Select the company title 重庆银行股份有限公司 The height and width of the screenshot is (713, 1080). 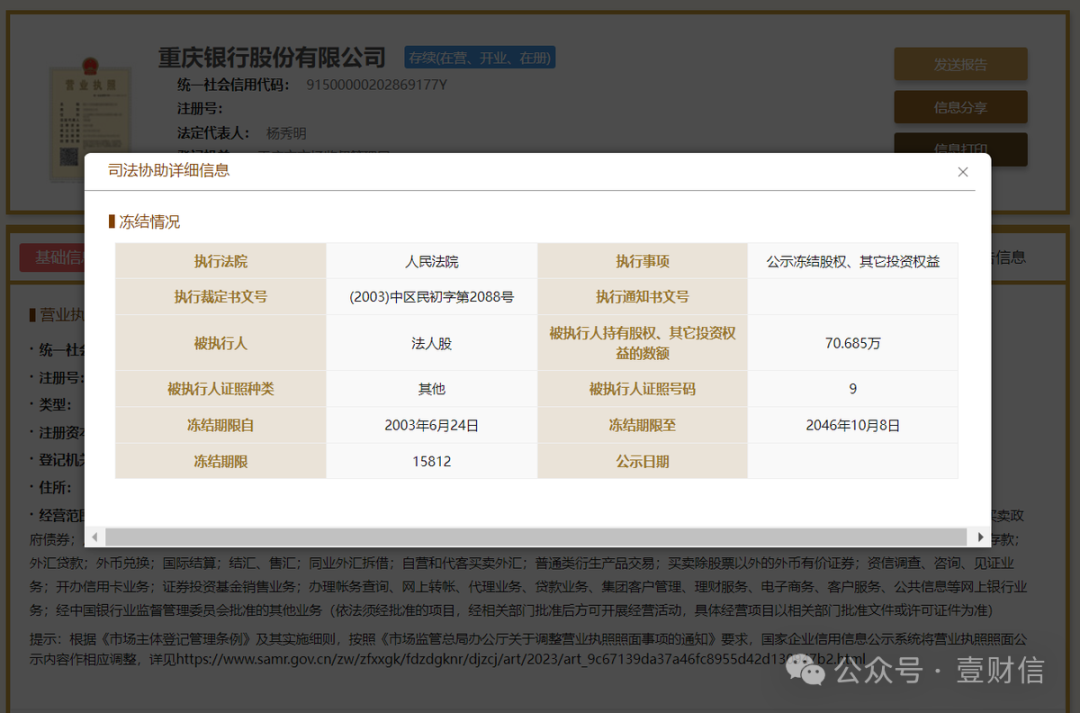271,58
